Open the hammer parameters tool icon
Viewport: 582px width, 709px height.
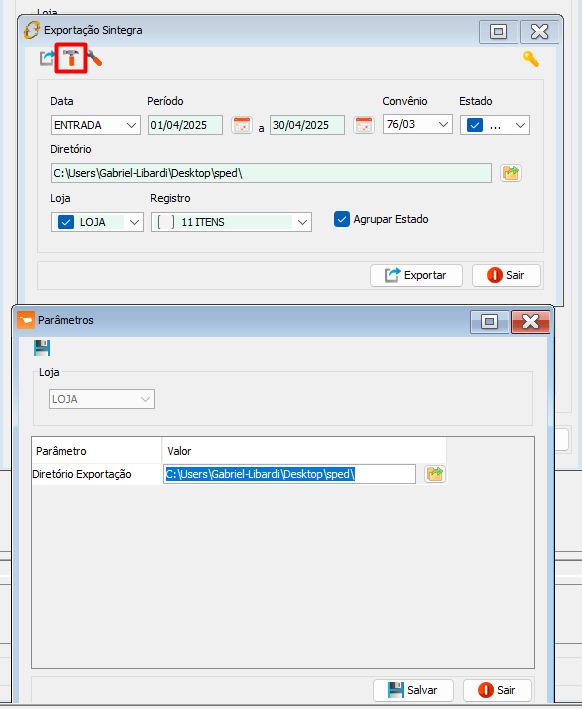coord(71,58)
